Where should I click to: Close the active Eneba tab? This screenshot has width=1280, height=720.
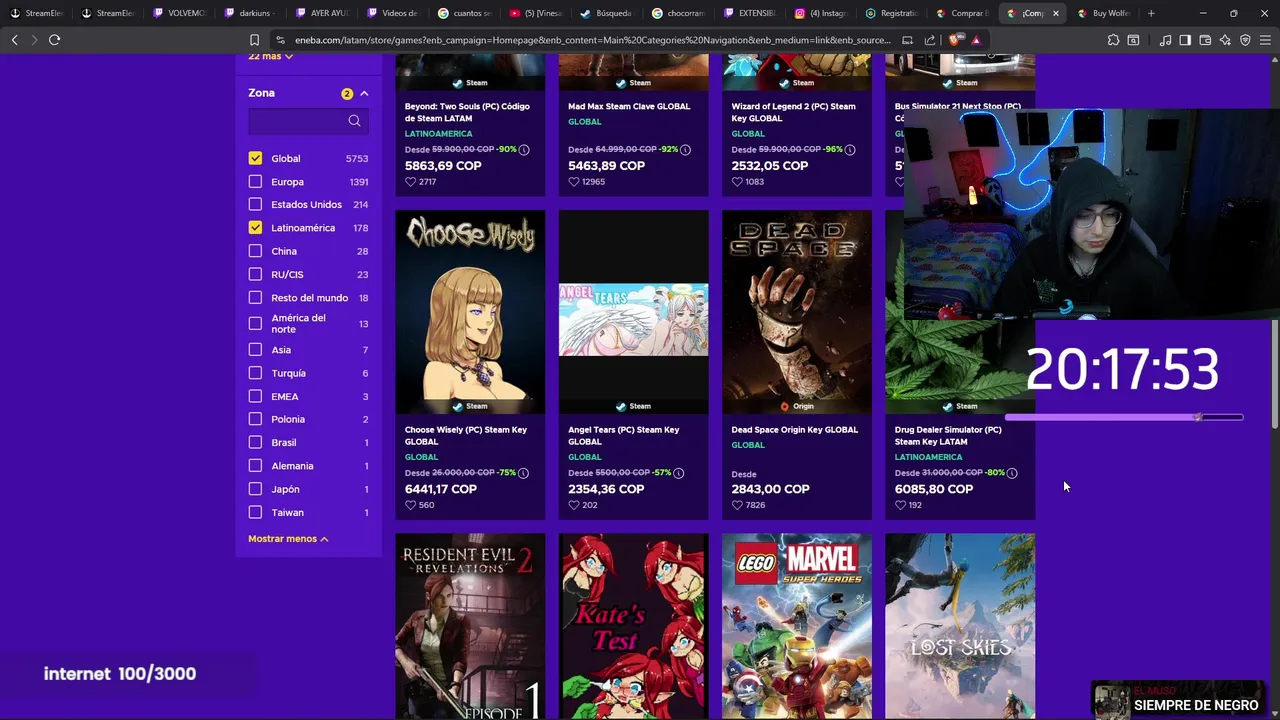[x=1055, y=13]
